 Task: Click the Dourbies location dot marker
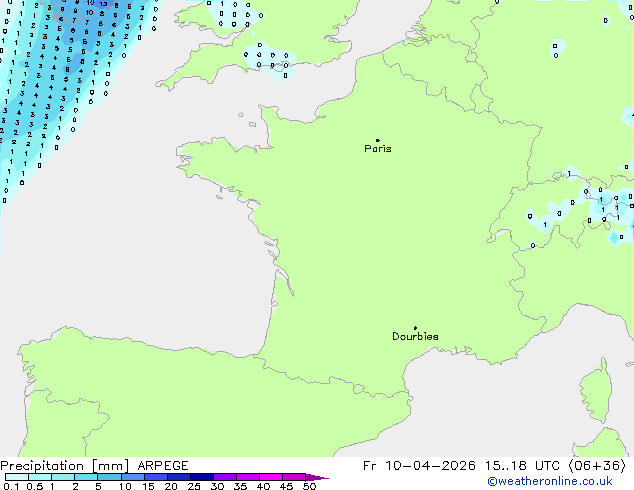(415, 328)
